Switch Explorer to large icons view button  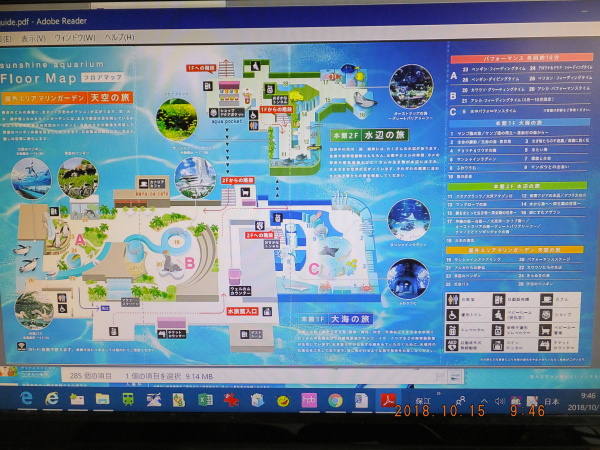pyautogui.click(x=455, y=377)
